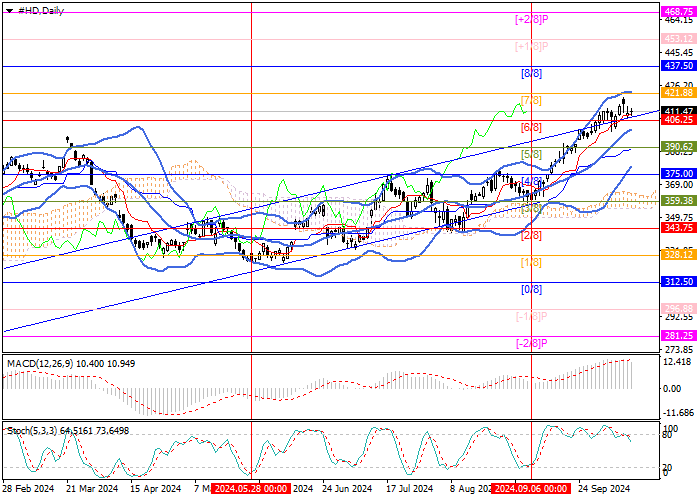Click the [0/8] Murrey level label
Viewport: 700px width, 500px height.
pos(531,289)
